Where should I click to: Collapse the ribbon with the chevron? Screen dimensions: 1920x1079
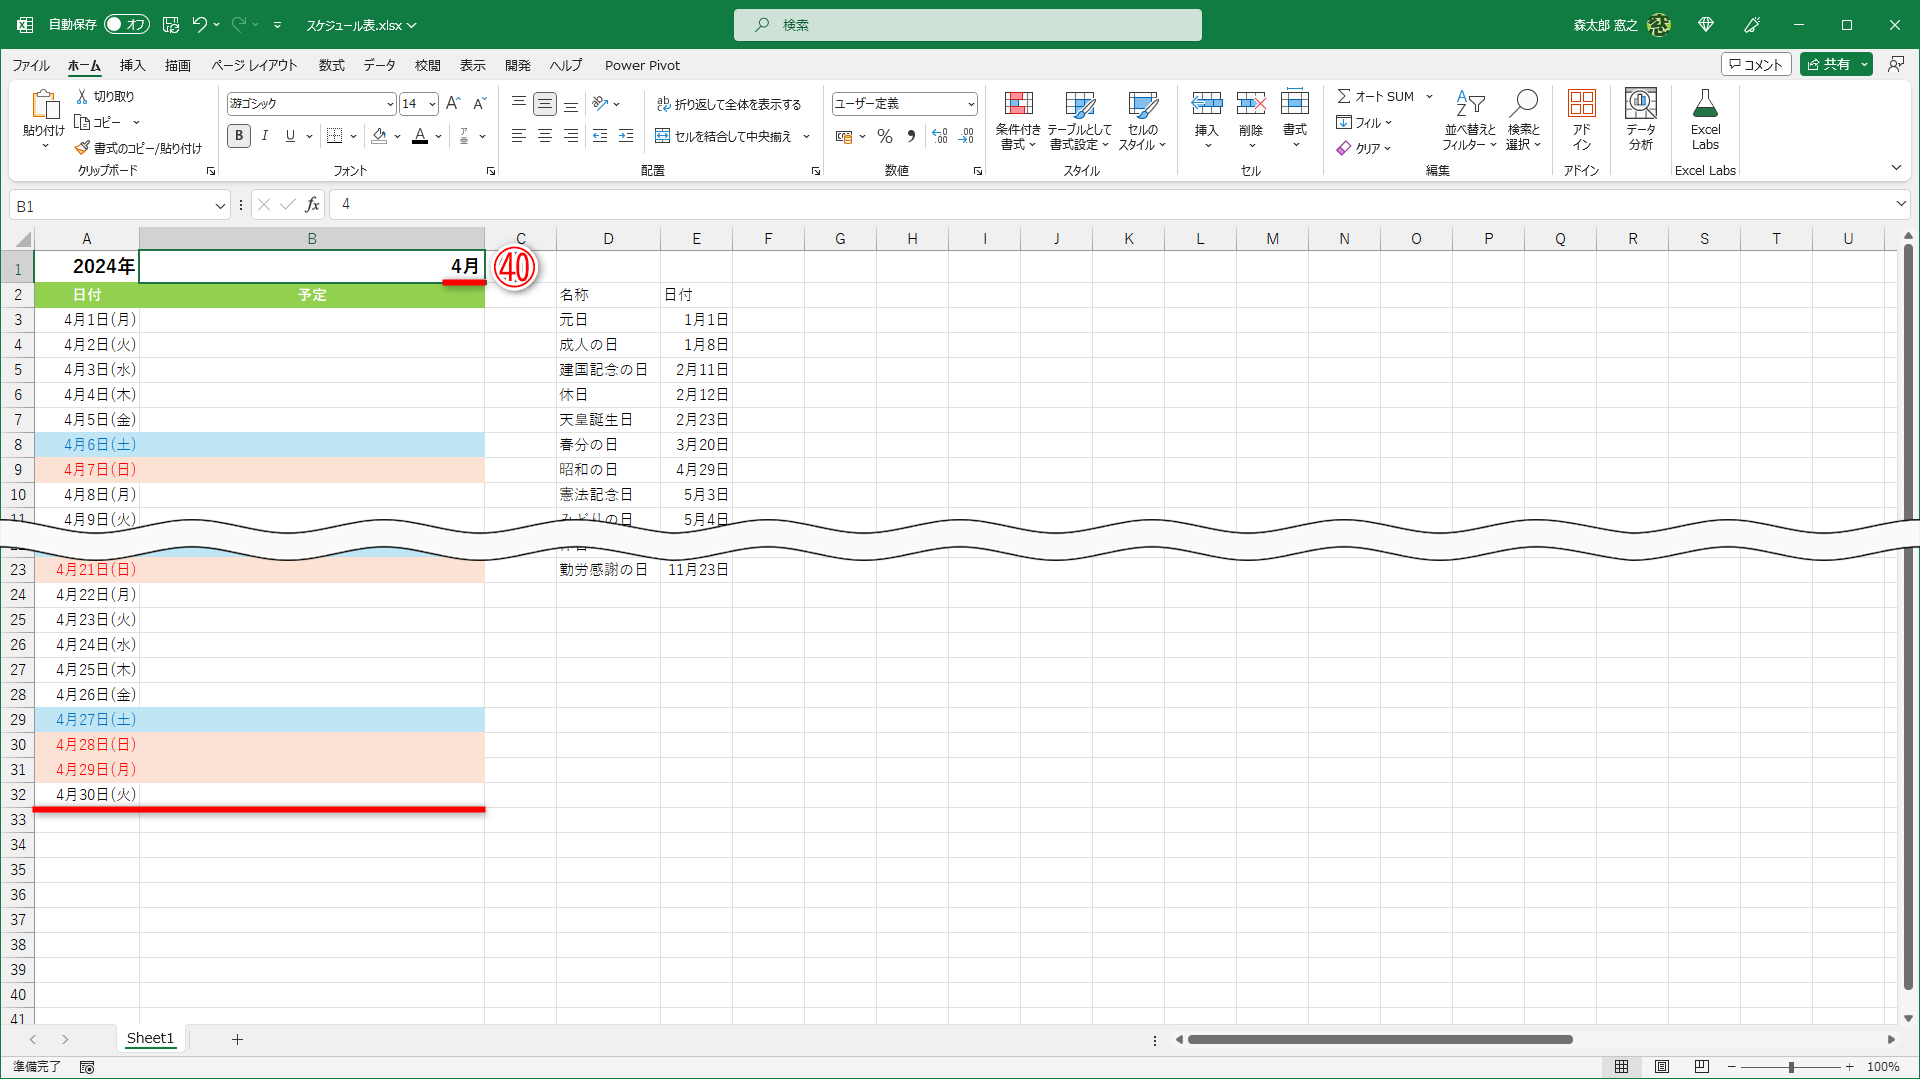pos(1896,167)
